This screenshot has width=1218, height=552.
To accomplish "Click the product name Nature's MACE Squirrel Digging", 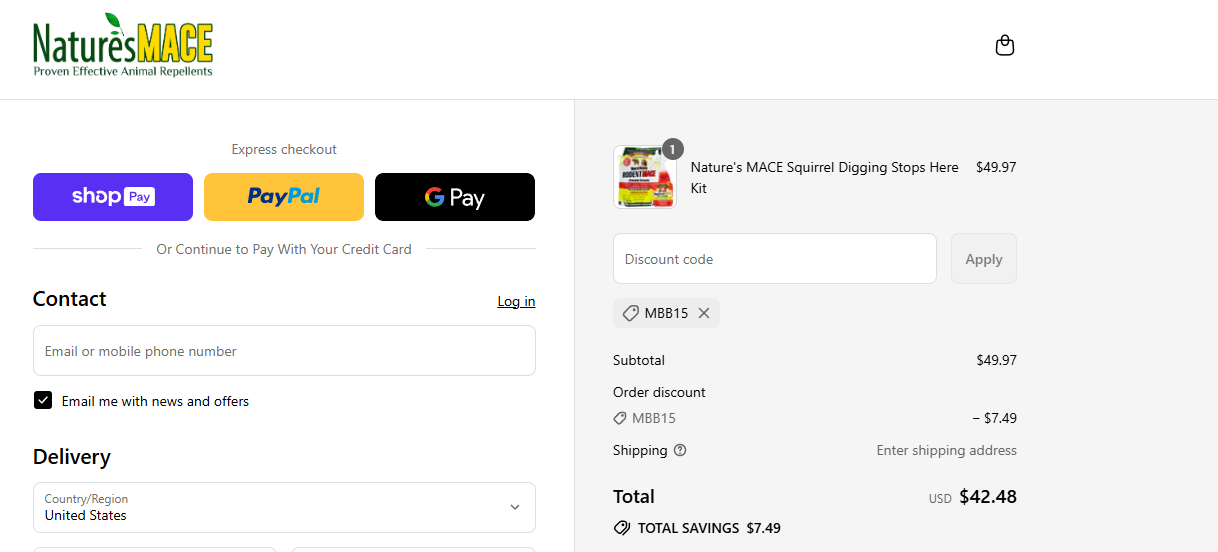I will point(825,177).
